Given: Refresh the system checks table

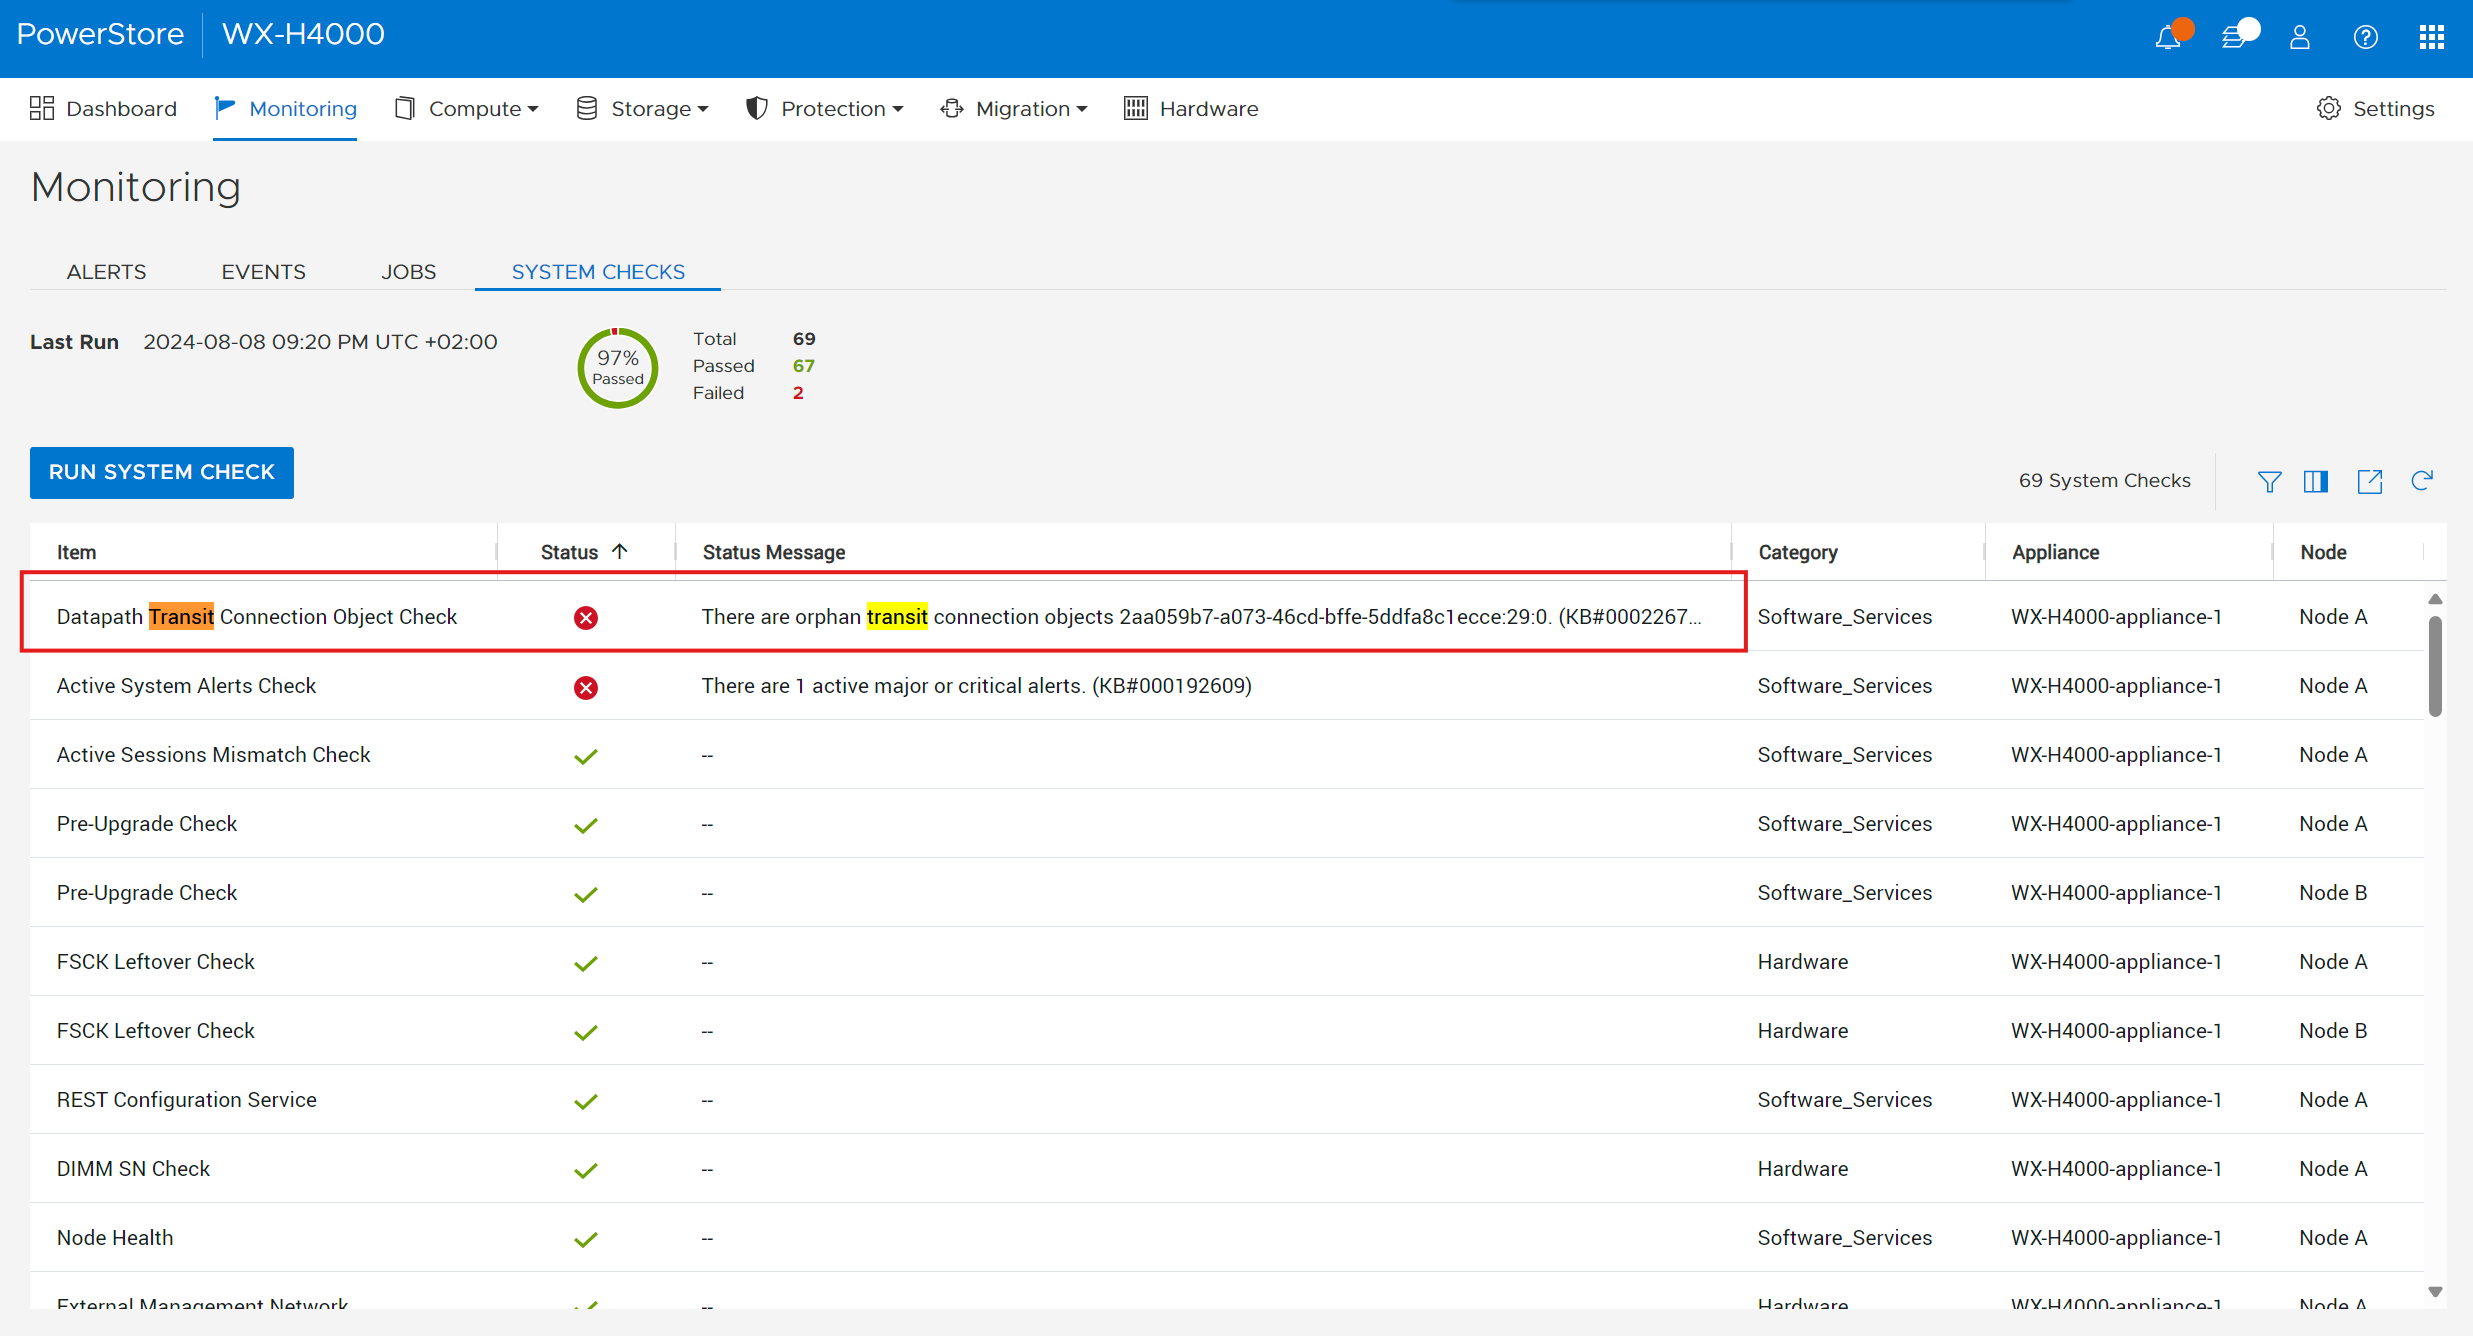Looking at the screenshot, I should (x=2421, y=482).
